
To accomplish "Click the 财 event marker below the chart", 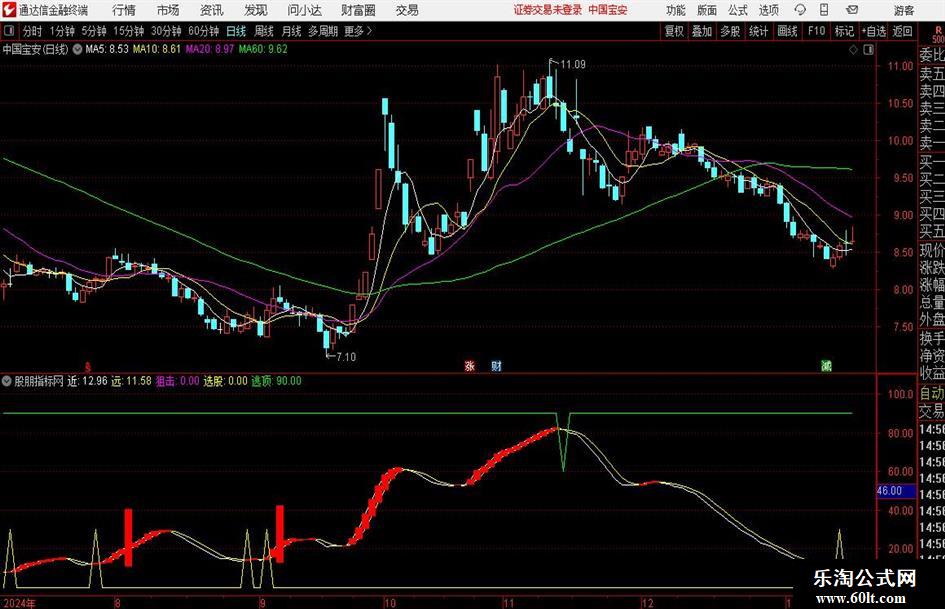I will [x=496, y=365].
